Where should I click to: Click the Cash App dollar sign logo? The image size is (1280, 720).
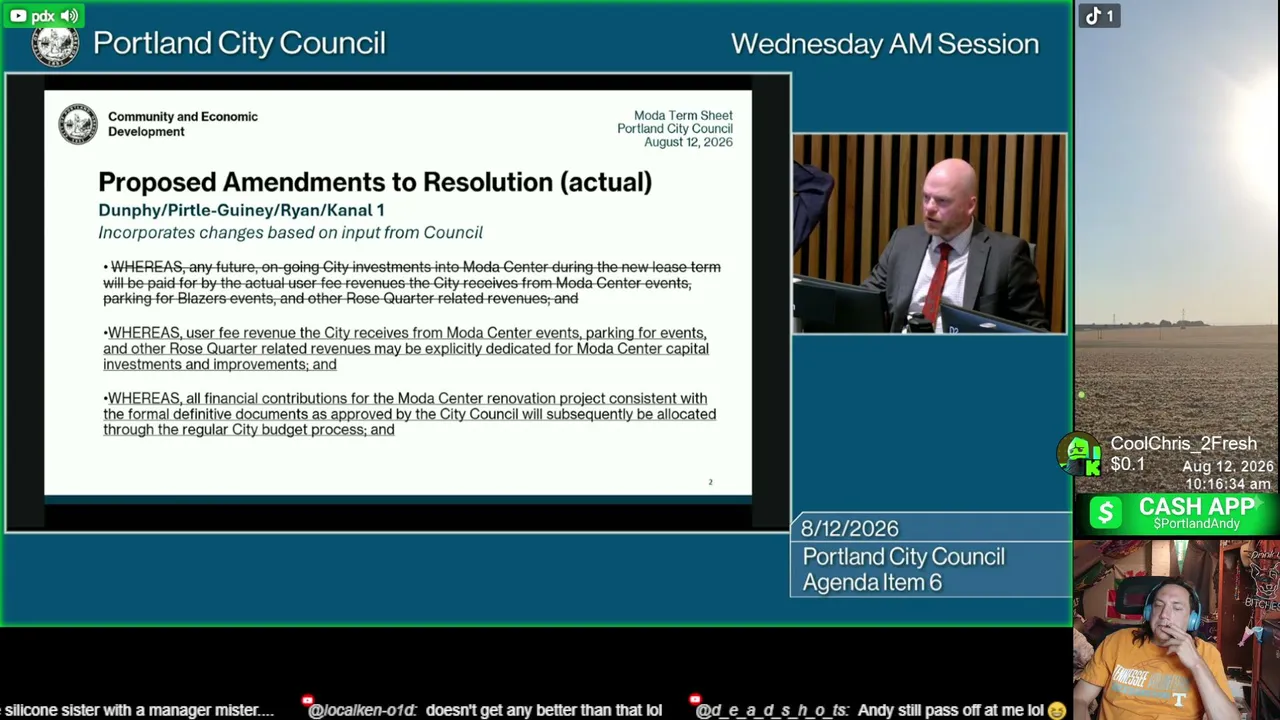click(1105, 513)
